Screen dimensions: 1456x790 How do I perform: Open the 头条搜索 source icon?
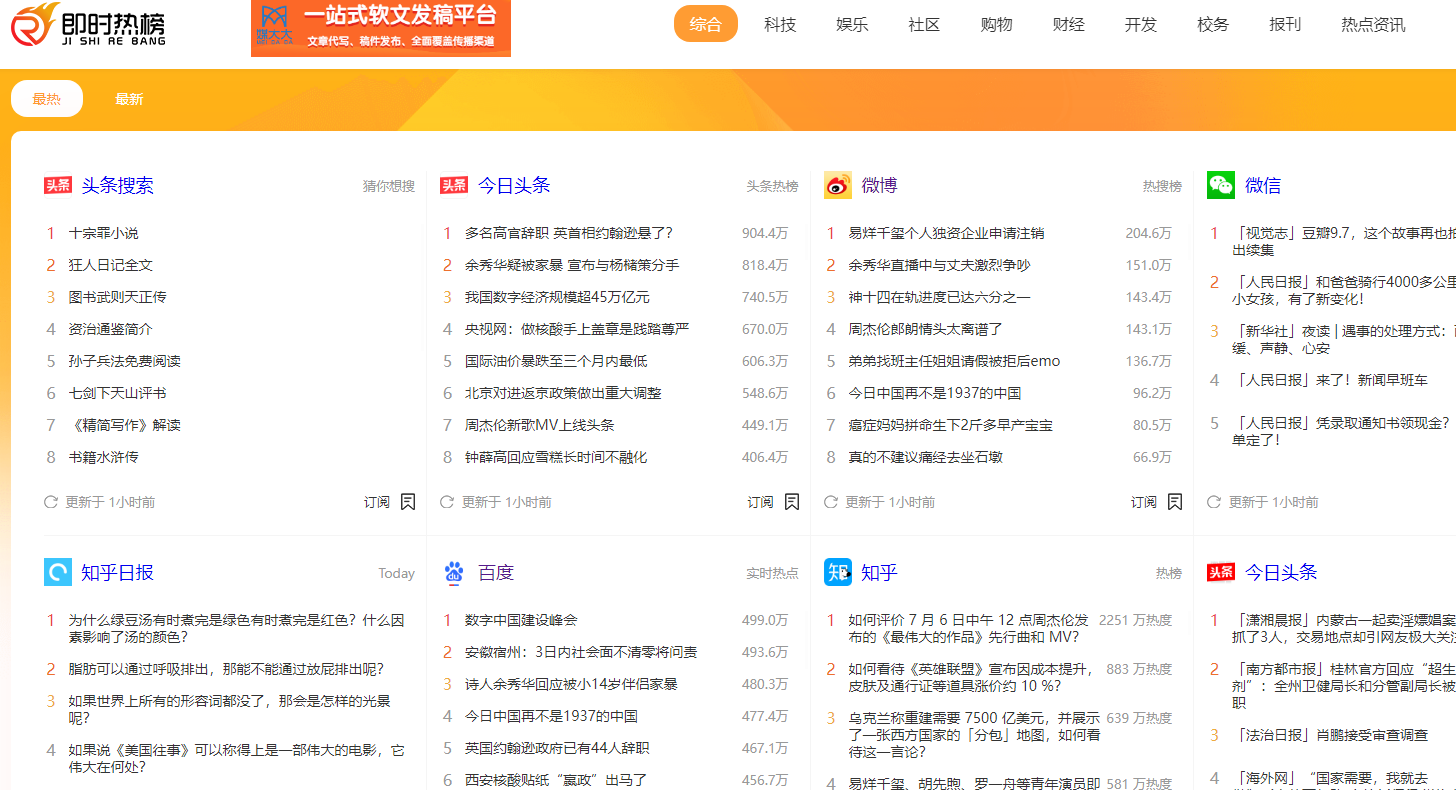58,185
